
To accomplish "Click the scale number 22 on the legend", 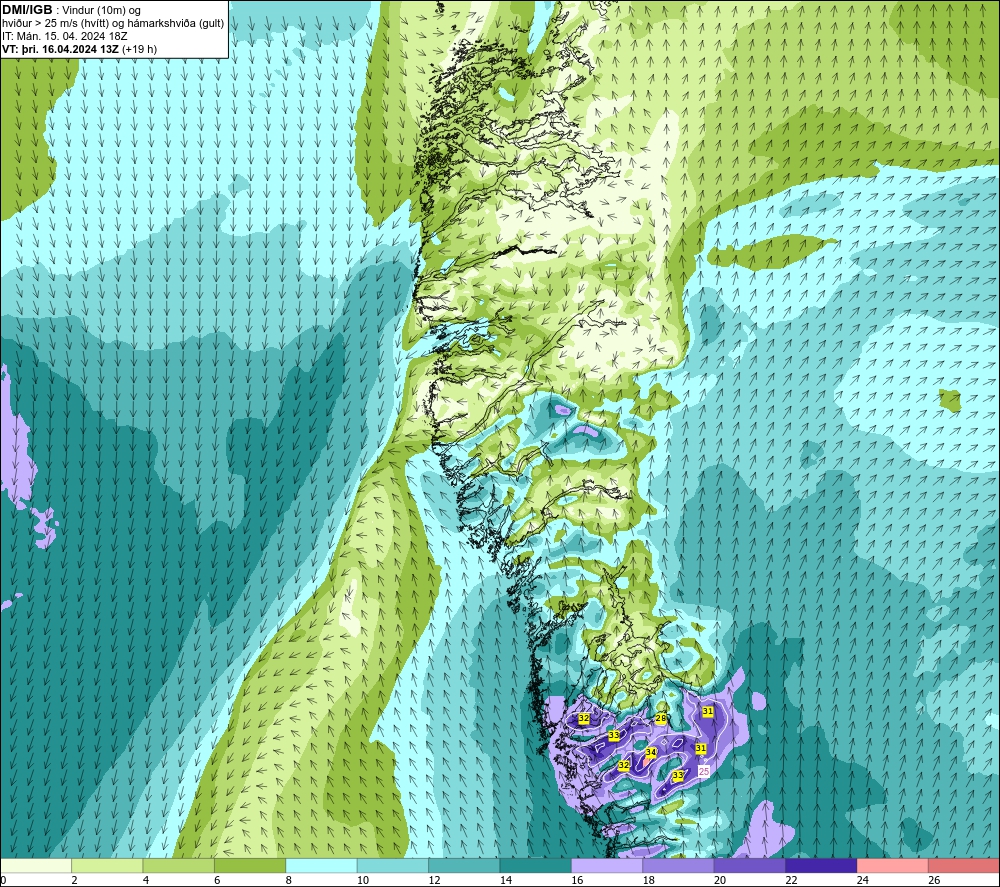I will 791,880.
